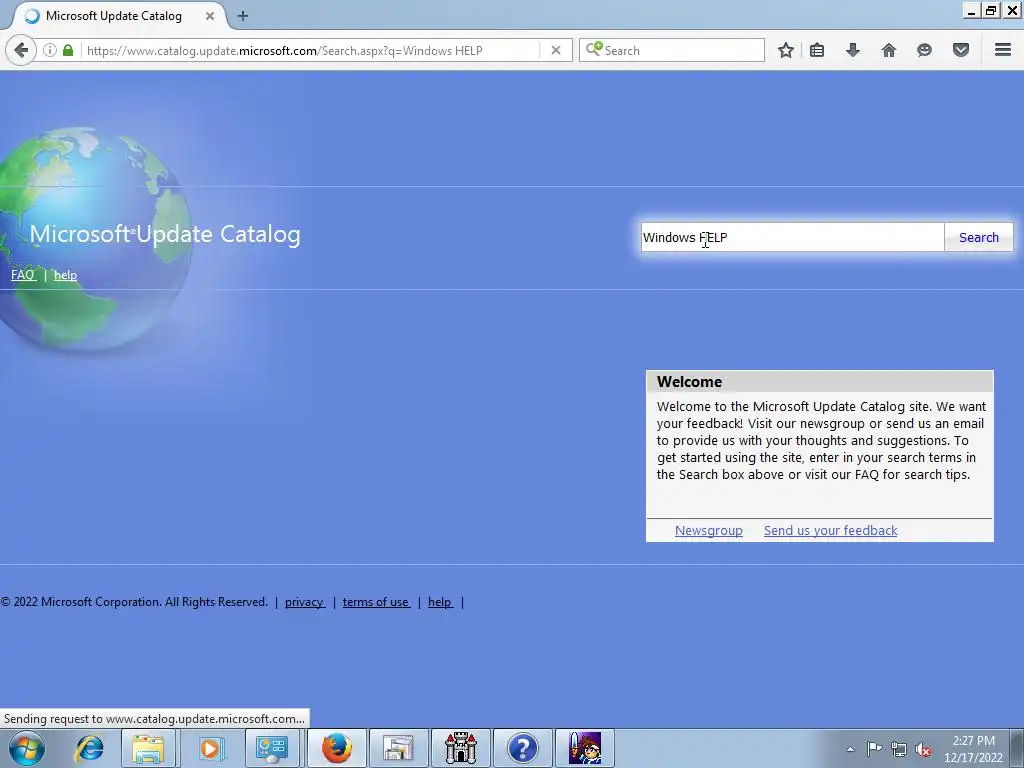Screen dimensions: 1024x768
Task: Open the Newsgroup link
Action: pos(709,530)
